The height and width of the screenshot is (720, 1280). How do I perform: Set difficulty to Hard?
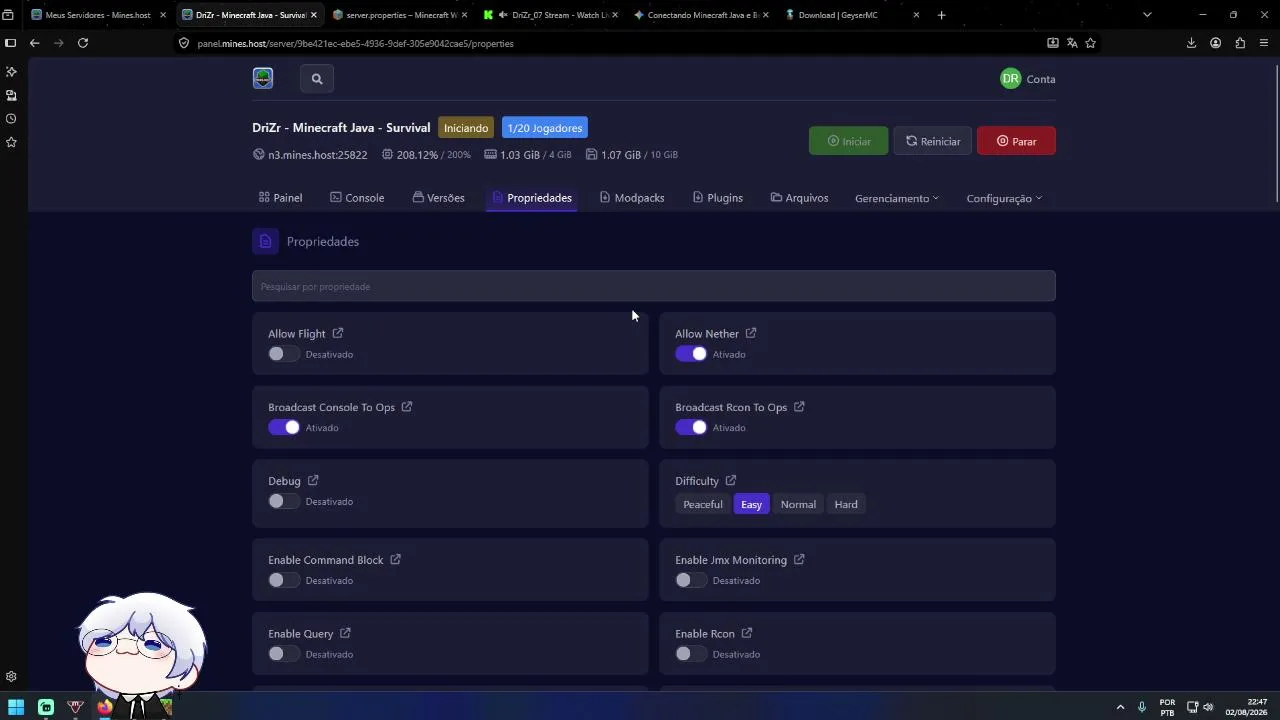pos(846,504)
